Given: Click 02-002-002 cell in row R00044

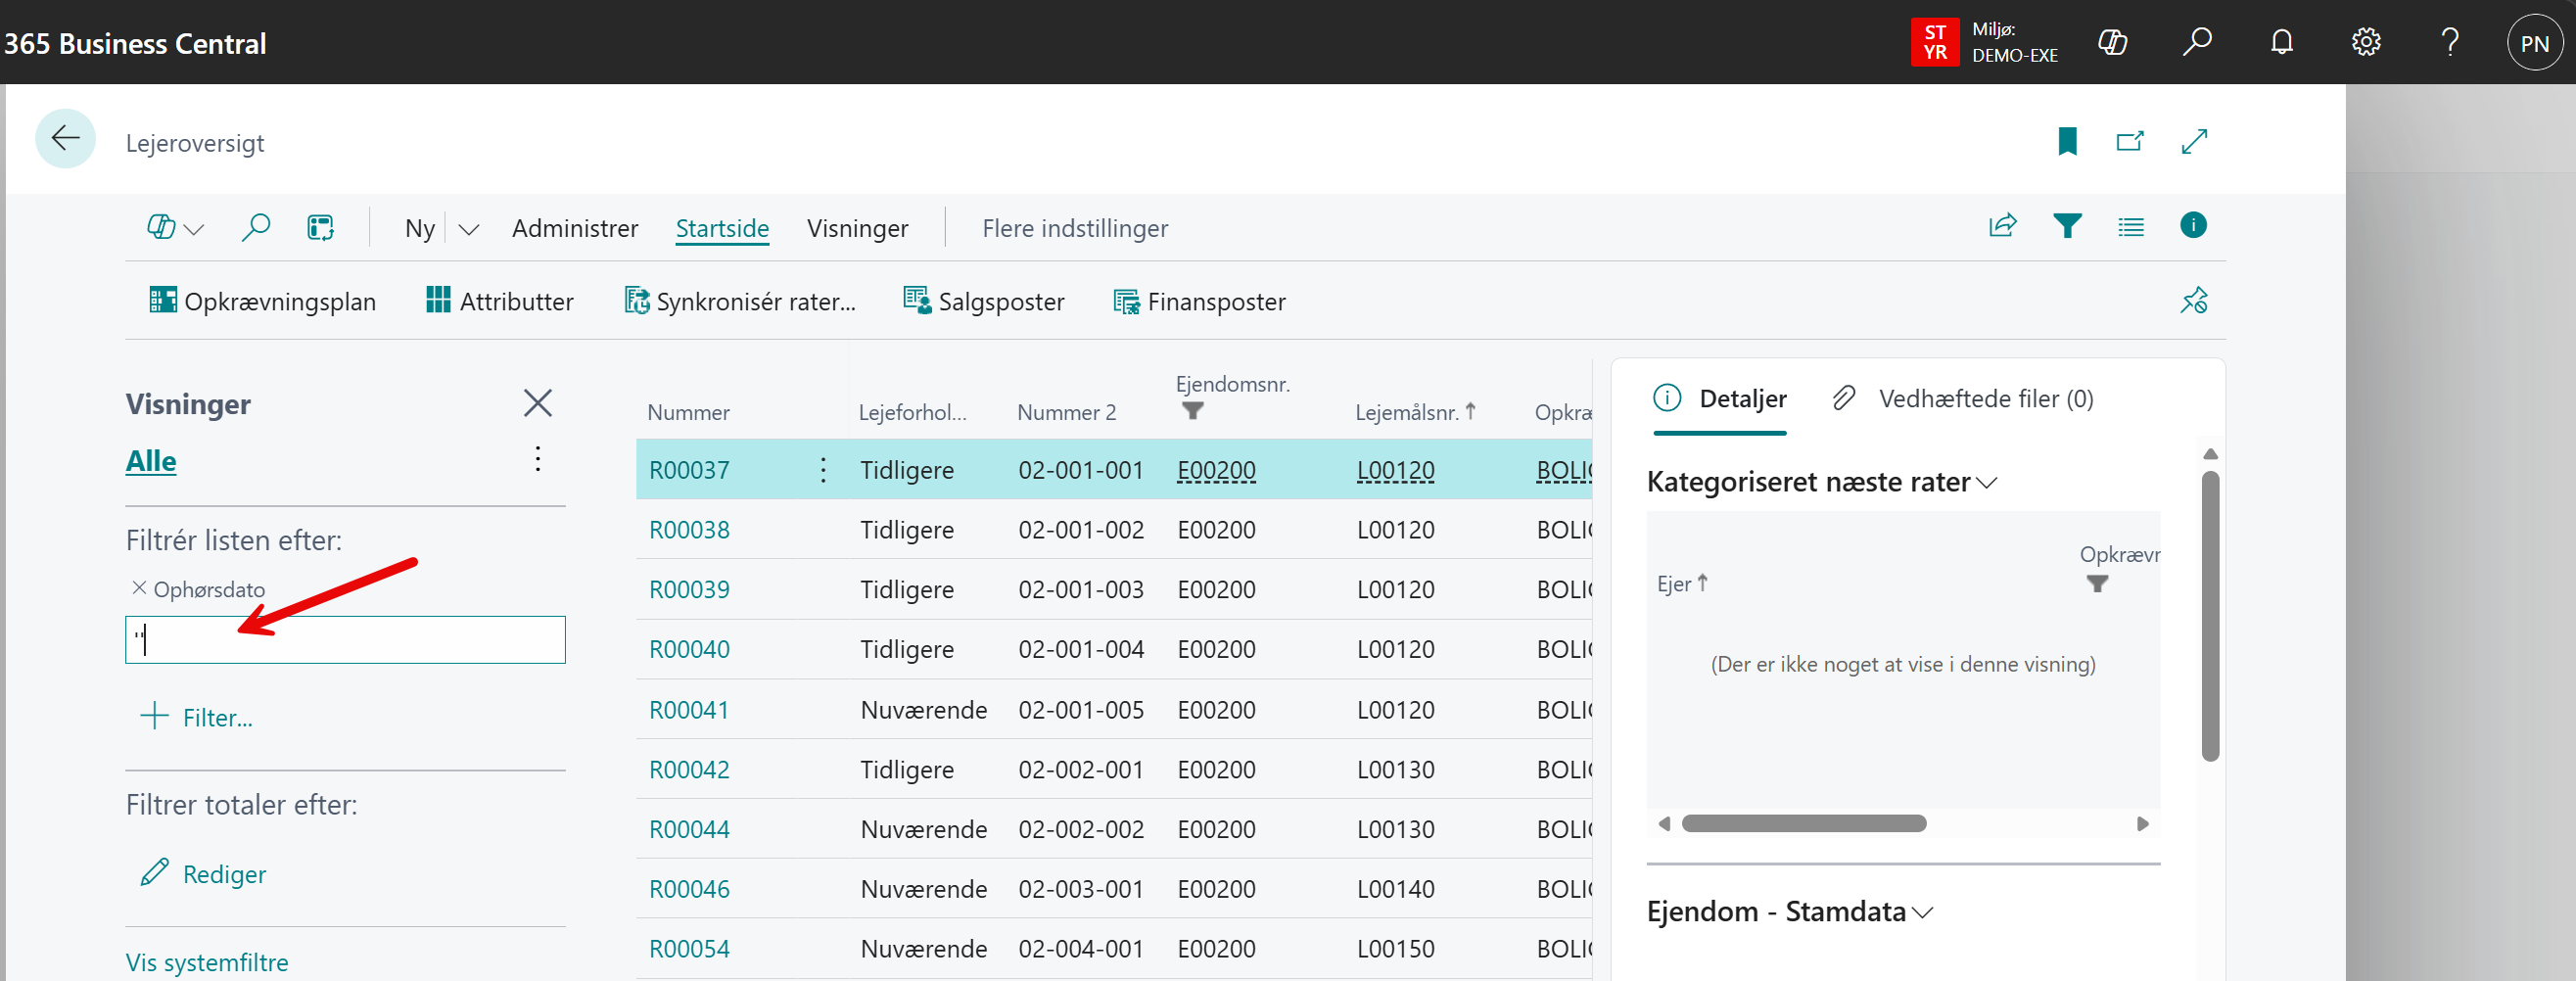Looking at the screenshot, I should pyautogui.click(x=1080, y=829).
